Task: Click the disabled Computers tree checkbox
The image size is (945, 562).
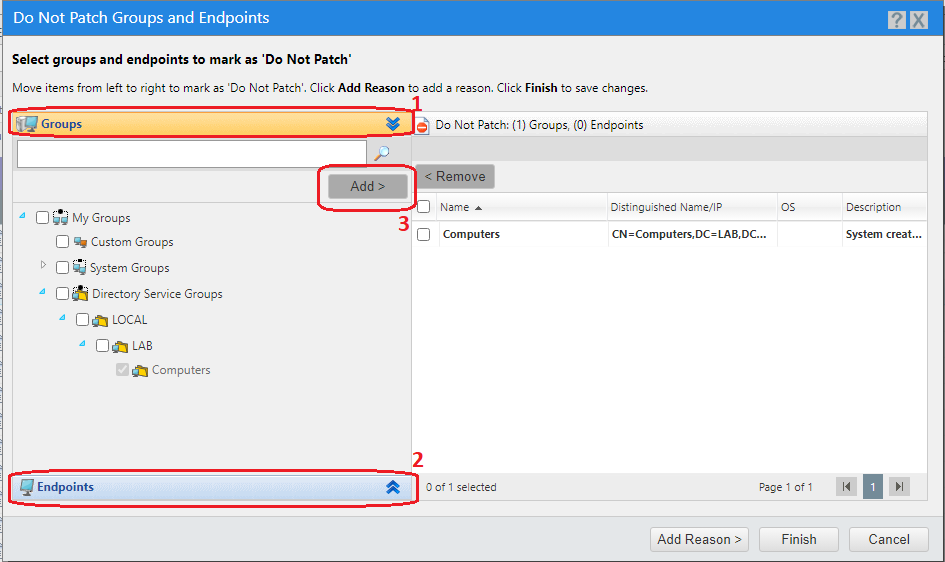Action: point(122,369)
